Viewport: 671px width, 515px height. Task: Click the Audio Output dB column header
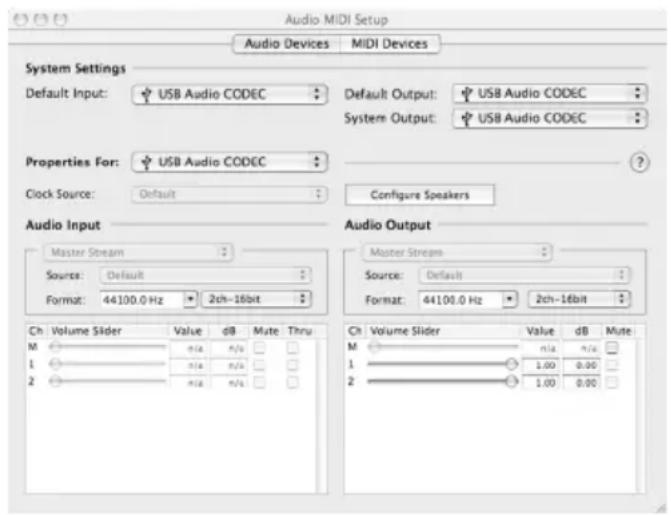pyautogui.click(x=582, y=331)
